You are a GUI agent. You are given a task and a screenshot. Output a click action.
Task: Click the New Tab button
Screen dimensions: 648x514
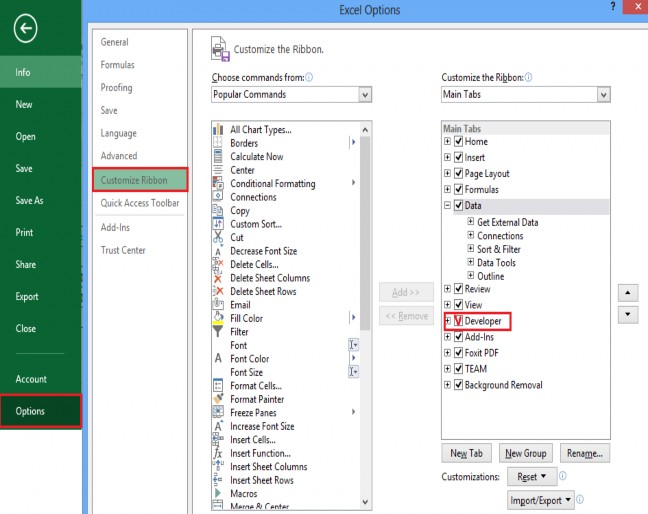(466, 453)
